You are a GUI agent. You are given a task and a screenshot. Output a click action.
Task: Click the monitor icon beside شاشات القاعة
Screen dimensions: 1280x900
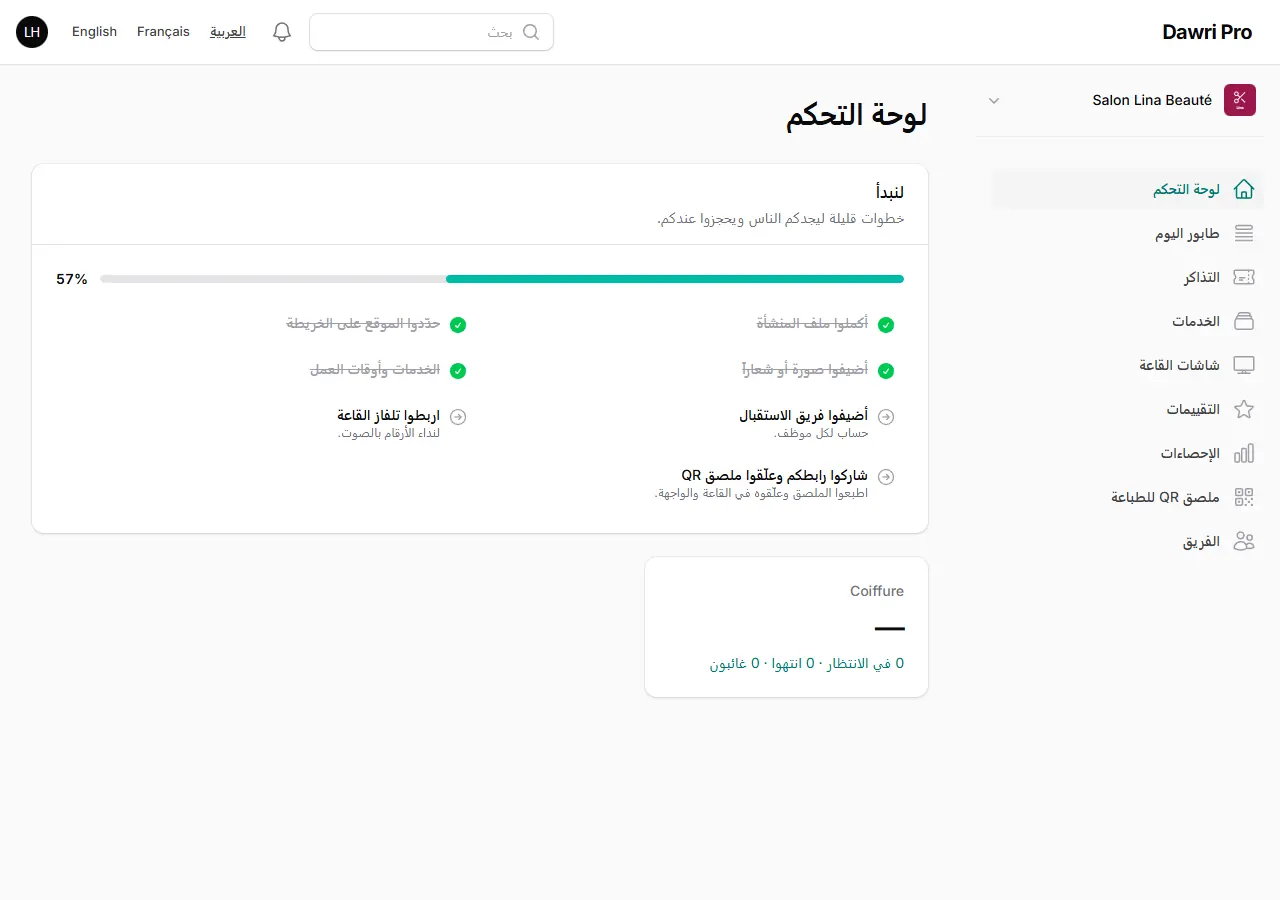[1244, 365]
